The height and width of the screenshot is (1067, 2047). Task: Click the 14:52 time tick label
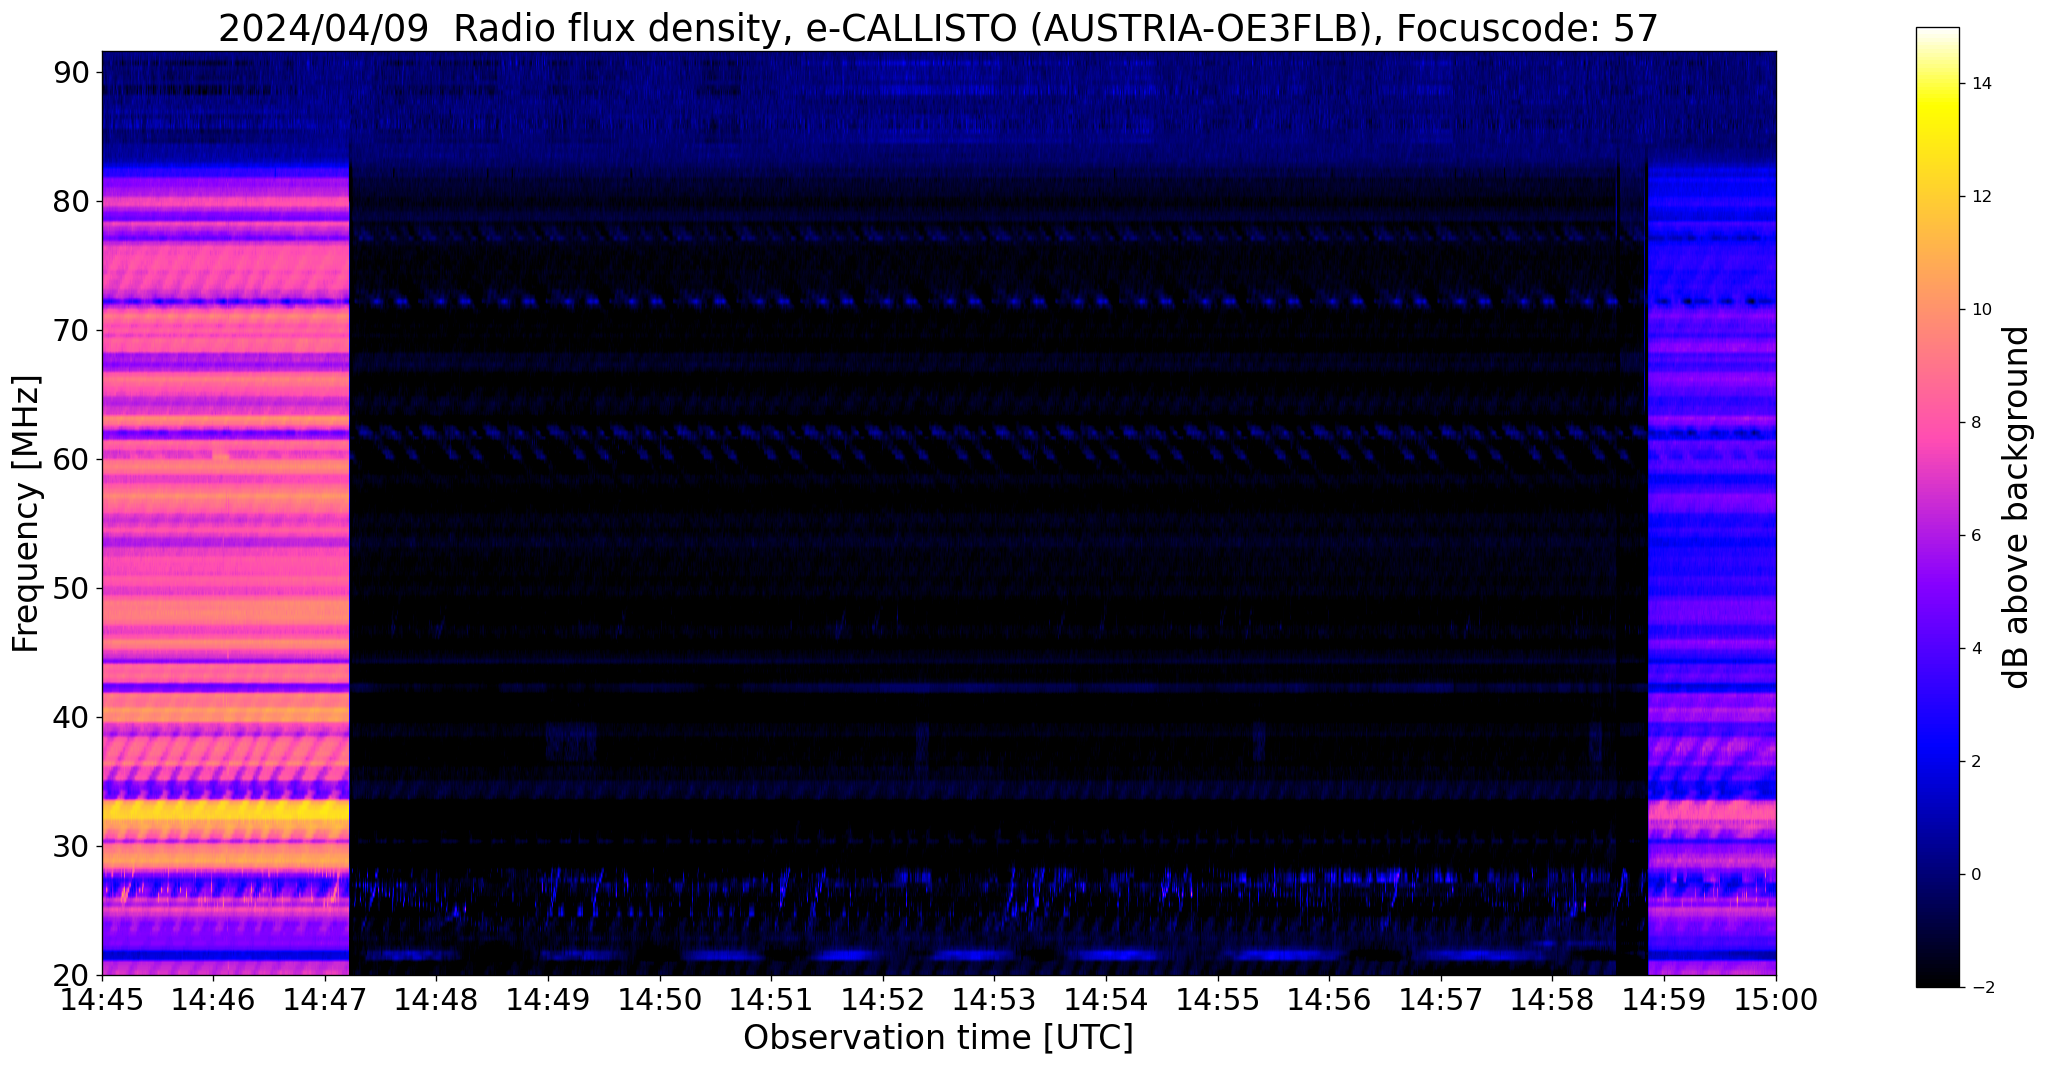[x=882, y=999]
